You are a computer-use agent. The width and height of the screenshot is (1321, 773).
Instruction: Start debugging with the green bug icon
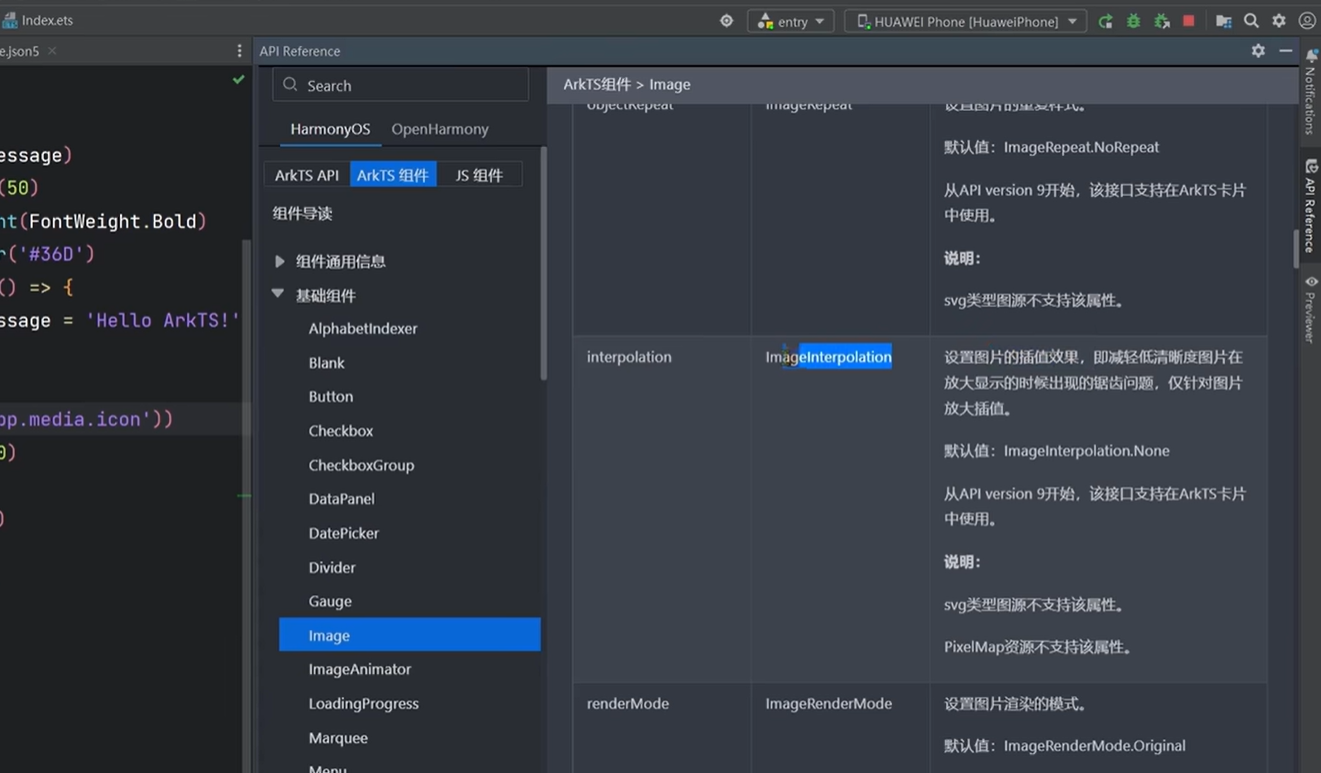[1133, 21]
